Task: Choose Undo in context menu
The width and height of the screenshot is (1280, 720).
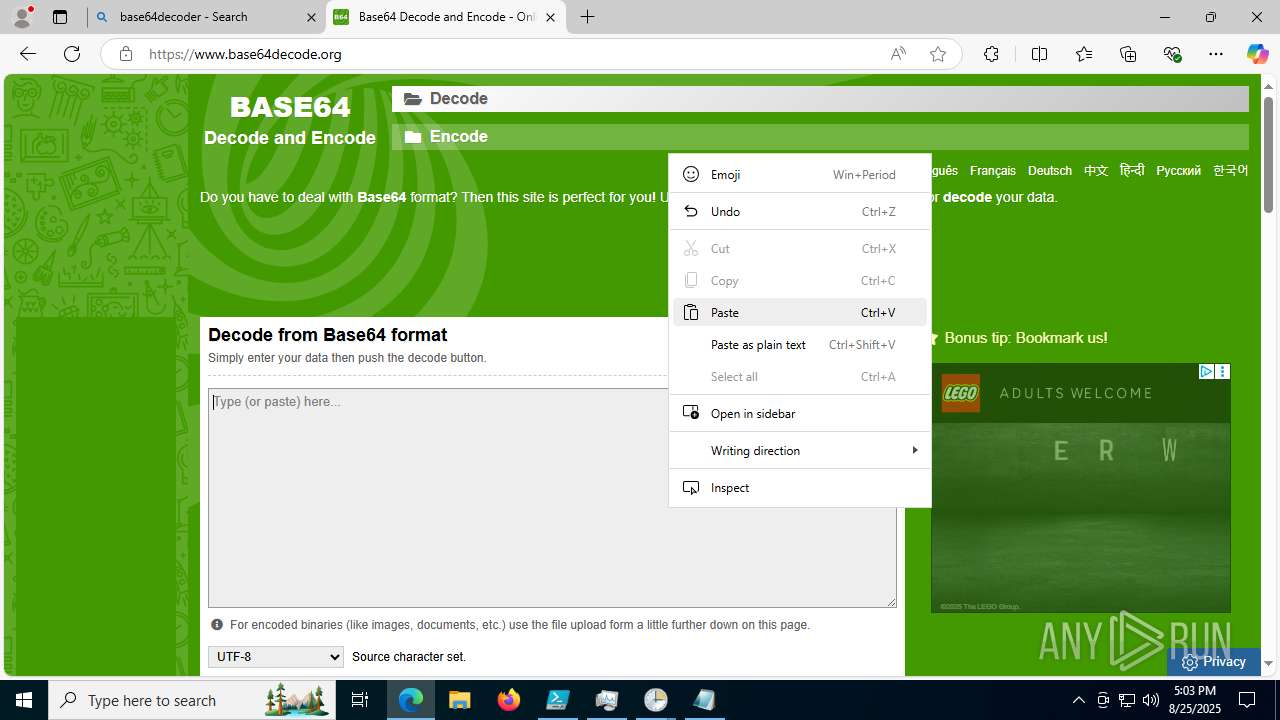Action: (x=800, y=211)
